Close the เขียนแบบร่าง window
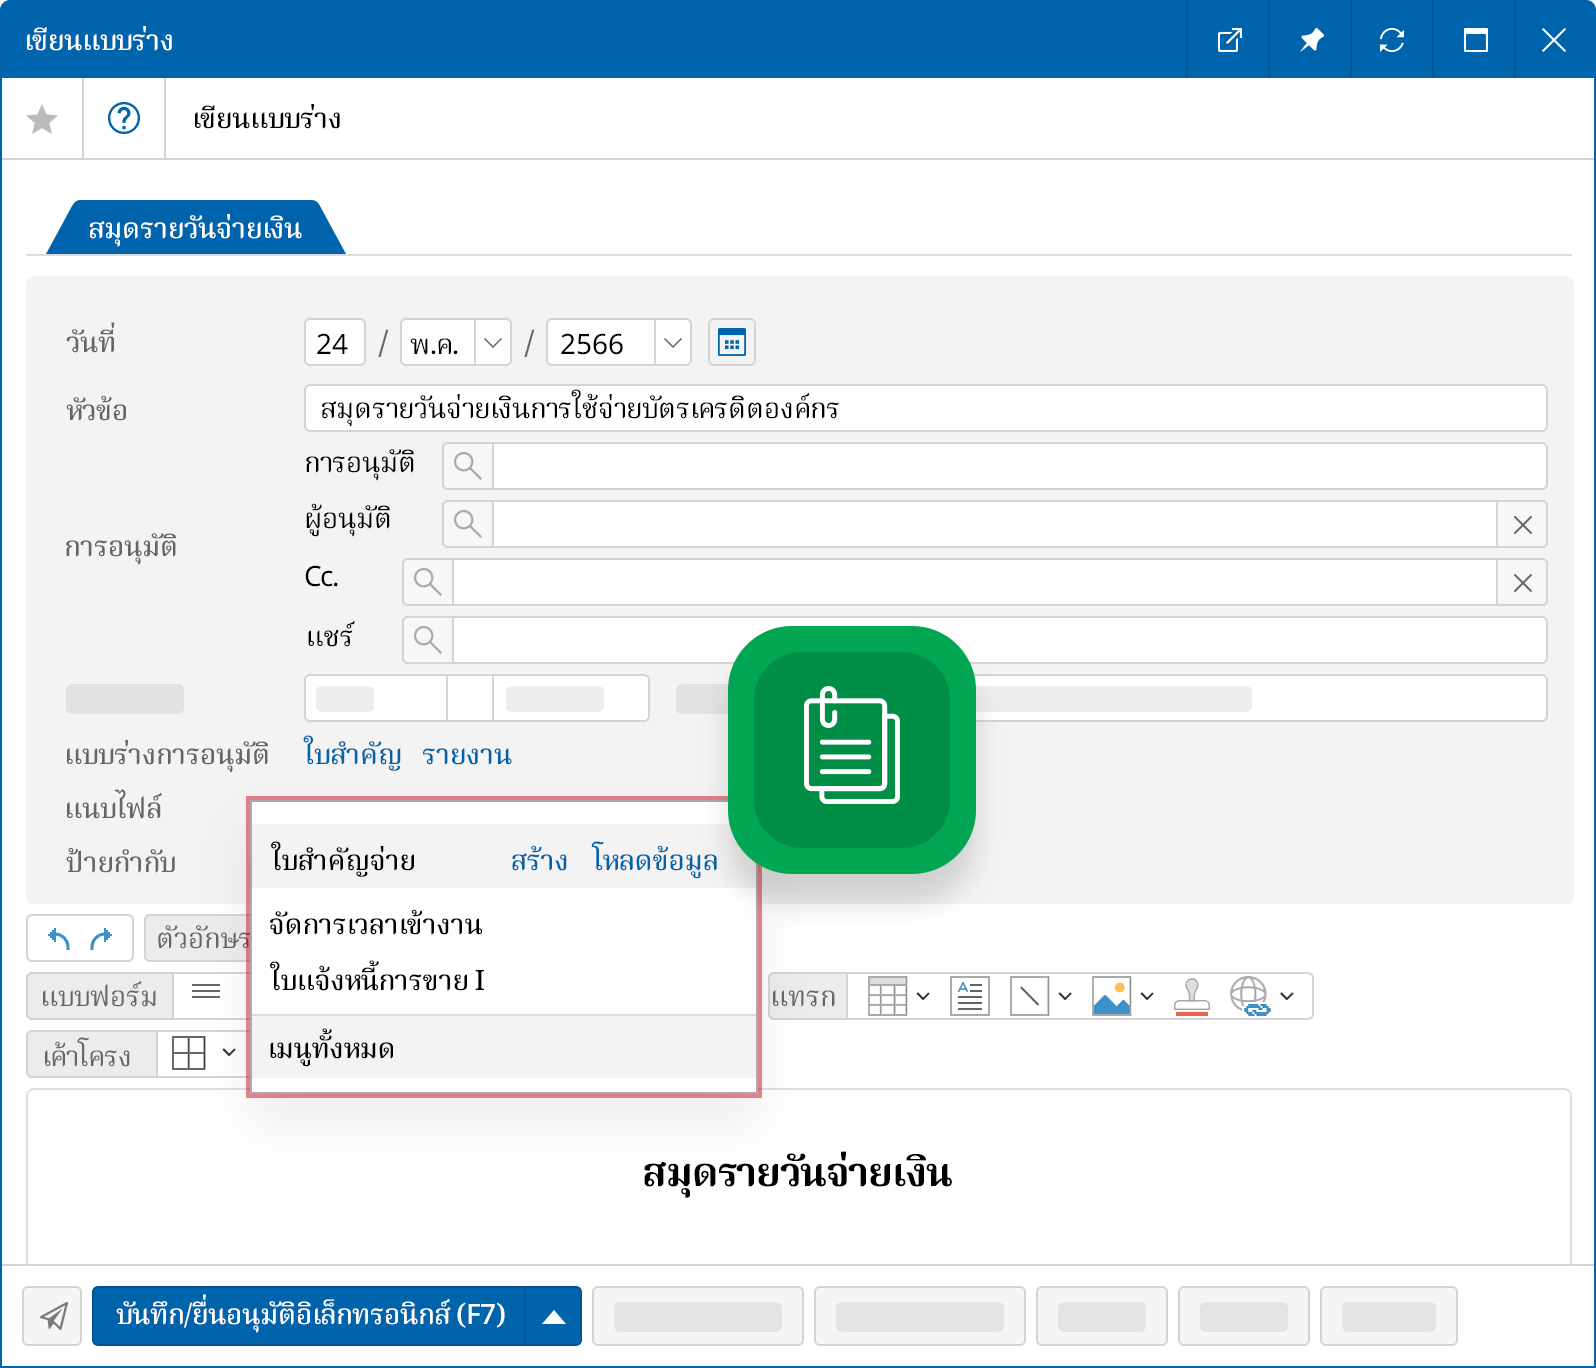Viewport: 1596px width, 1368px height. coord(1554,40)
